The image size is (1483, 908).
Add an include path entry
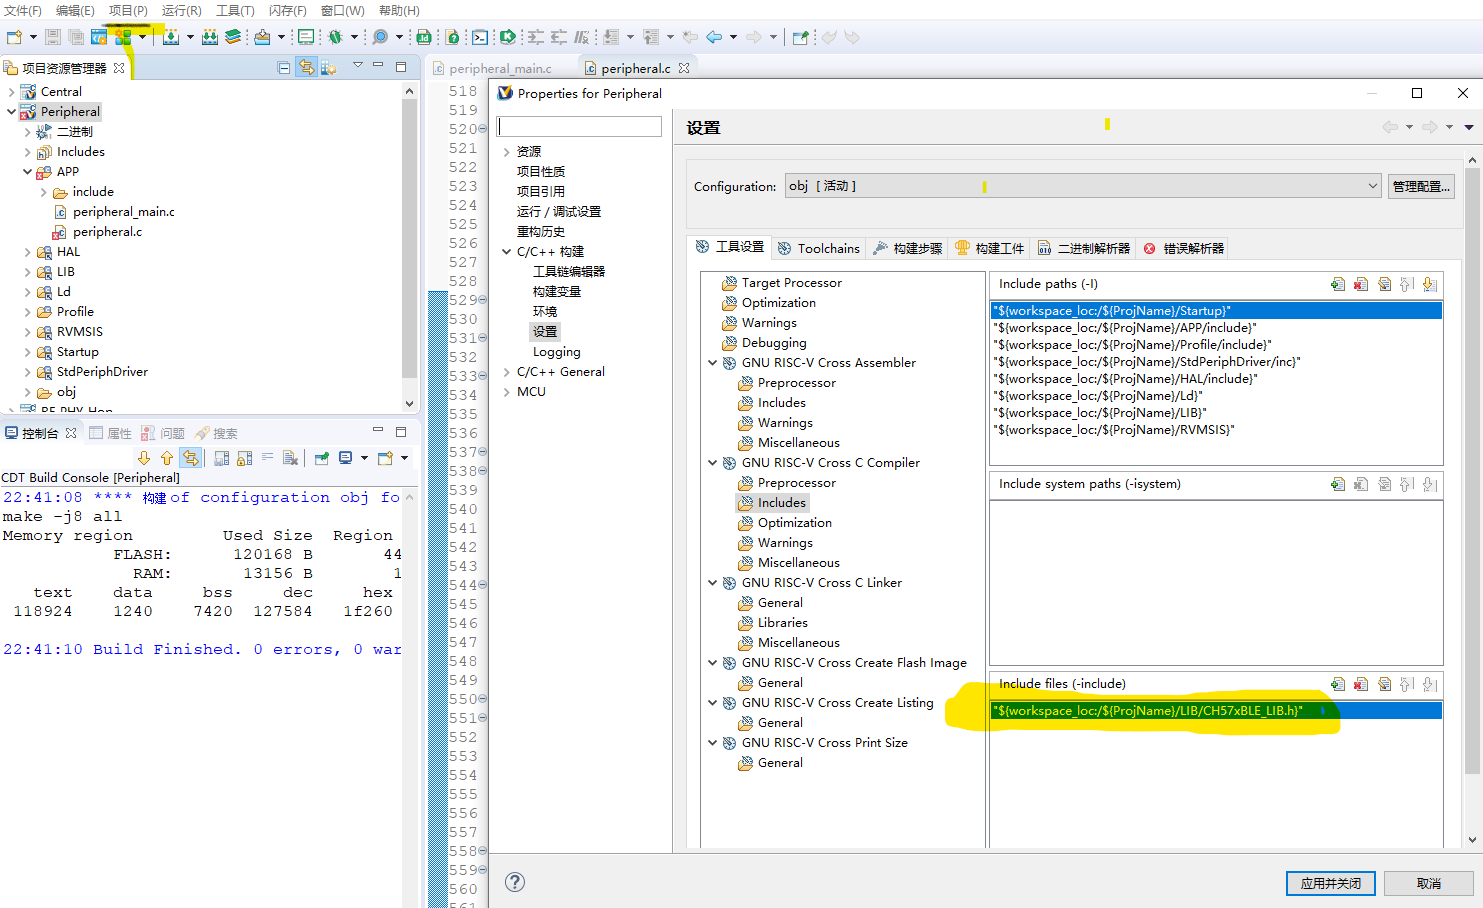[1338, 284]
